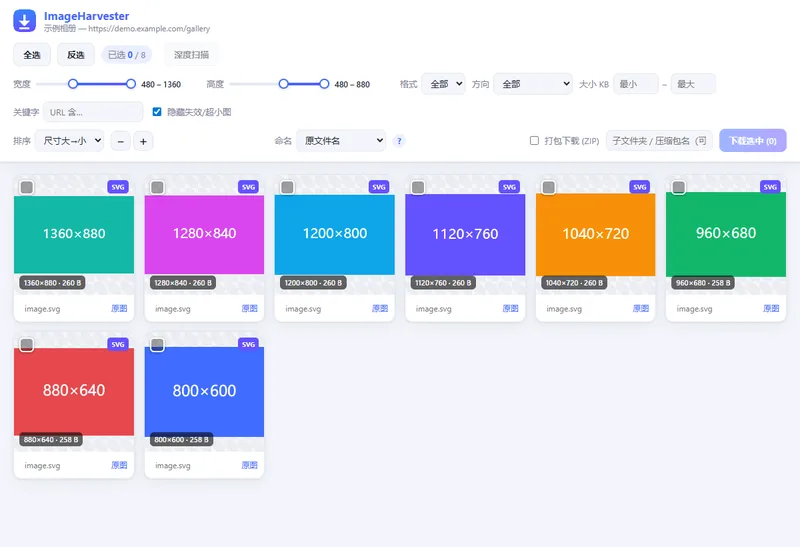Select the 1360×880 image checkbox

pyautogui.click(x=27, y=187)
